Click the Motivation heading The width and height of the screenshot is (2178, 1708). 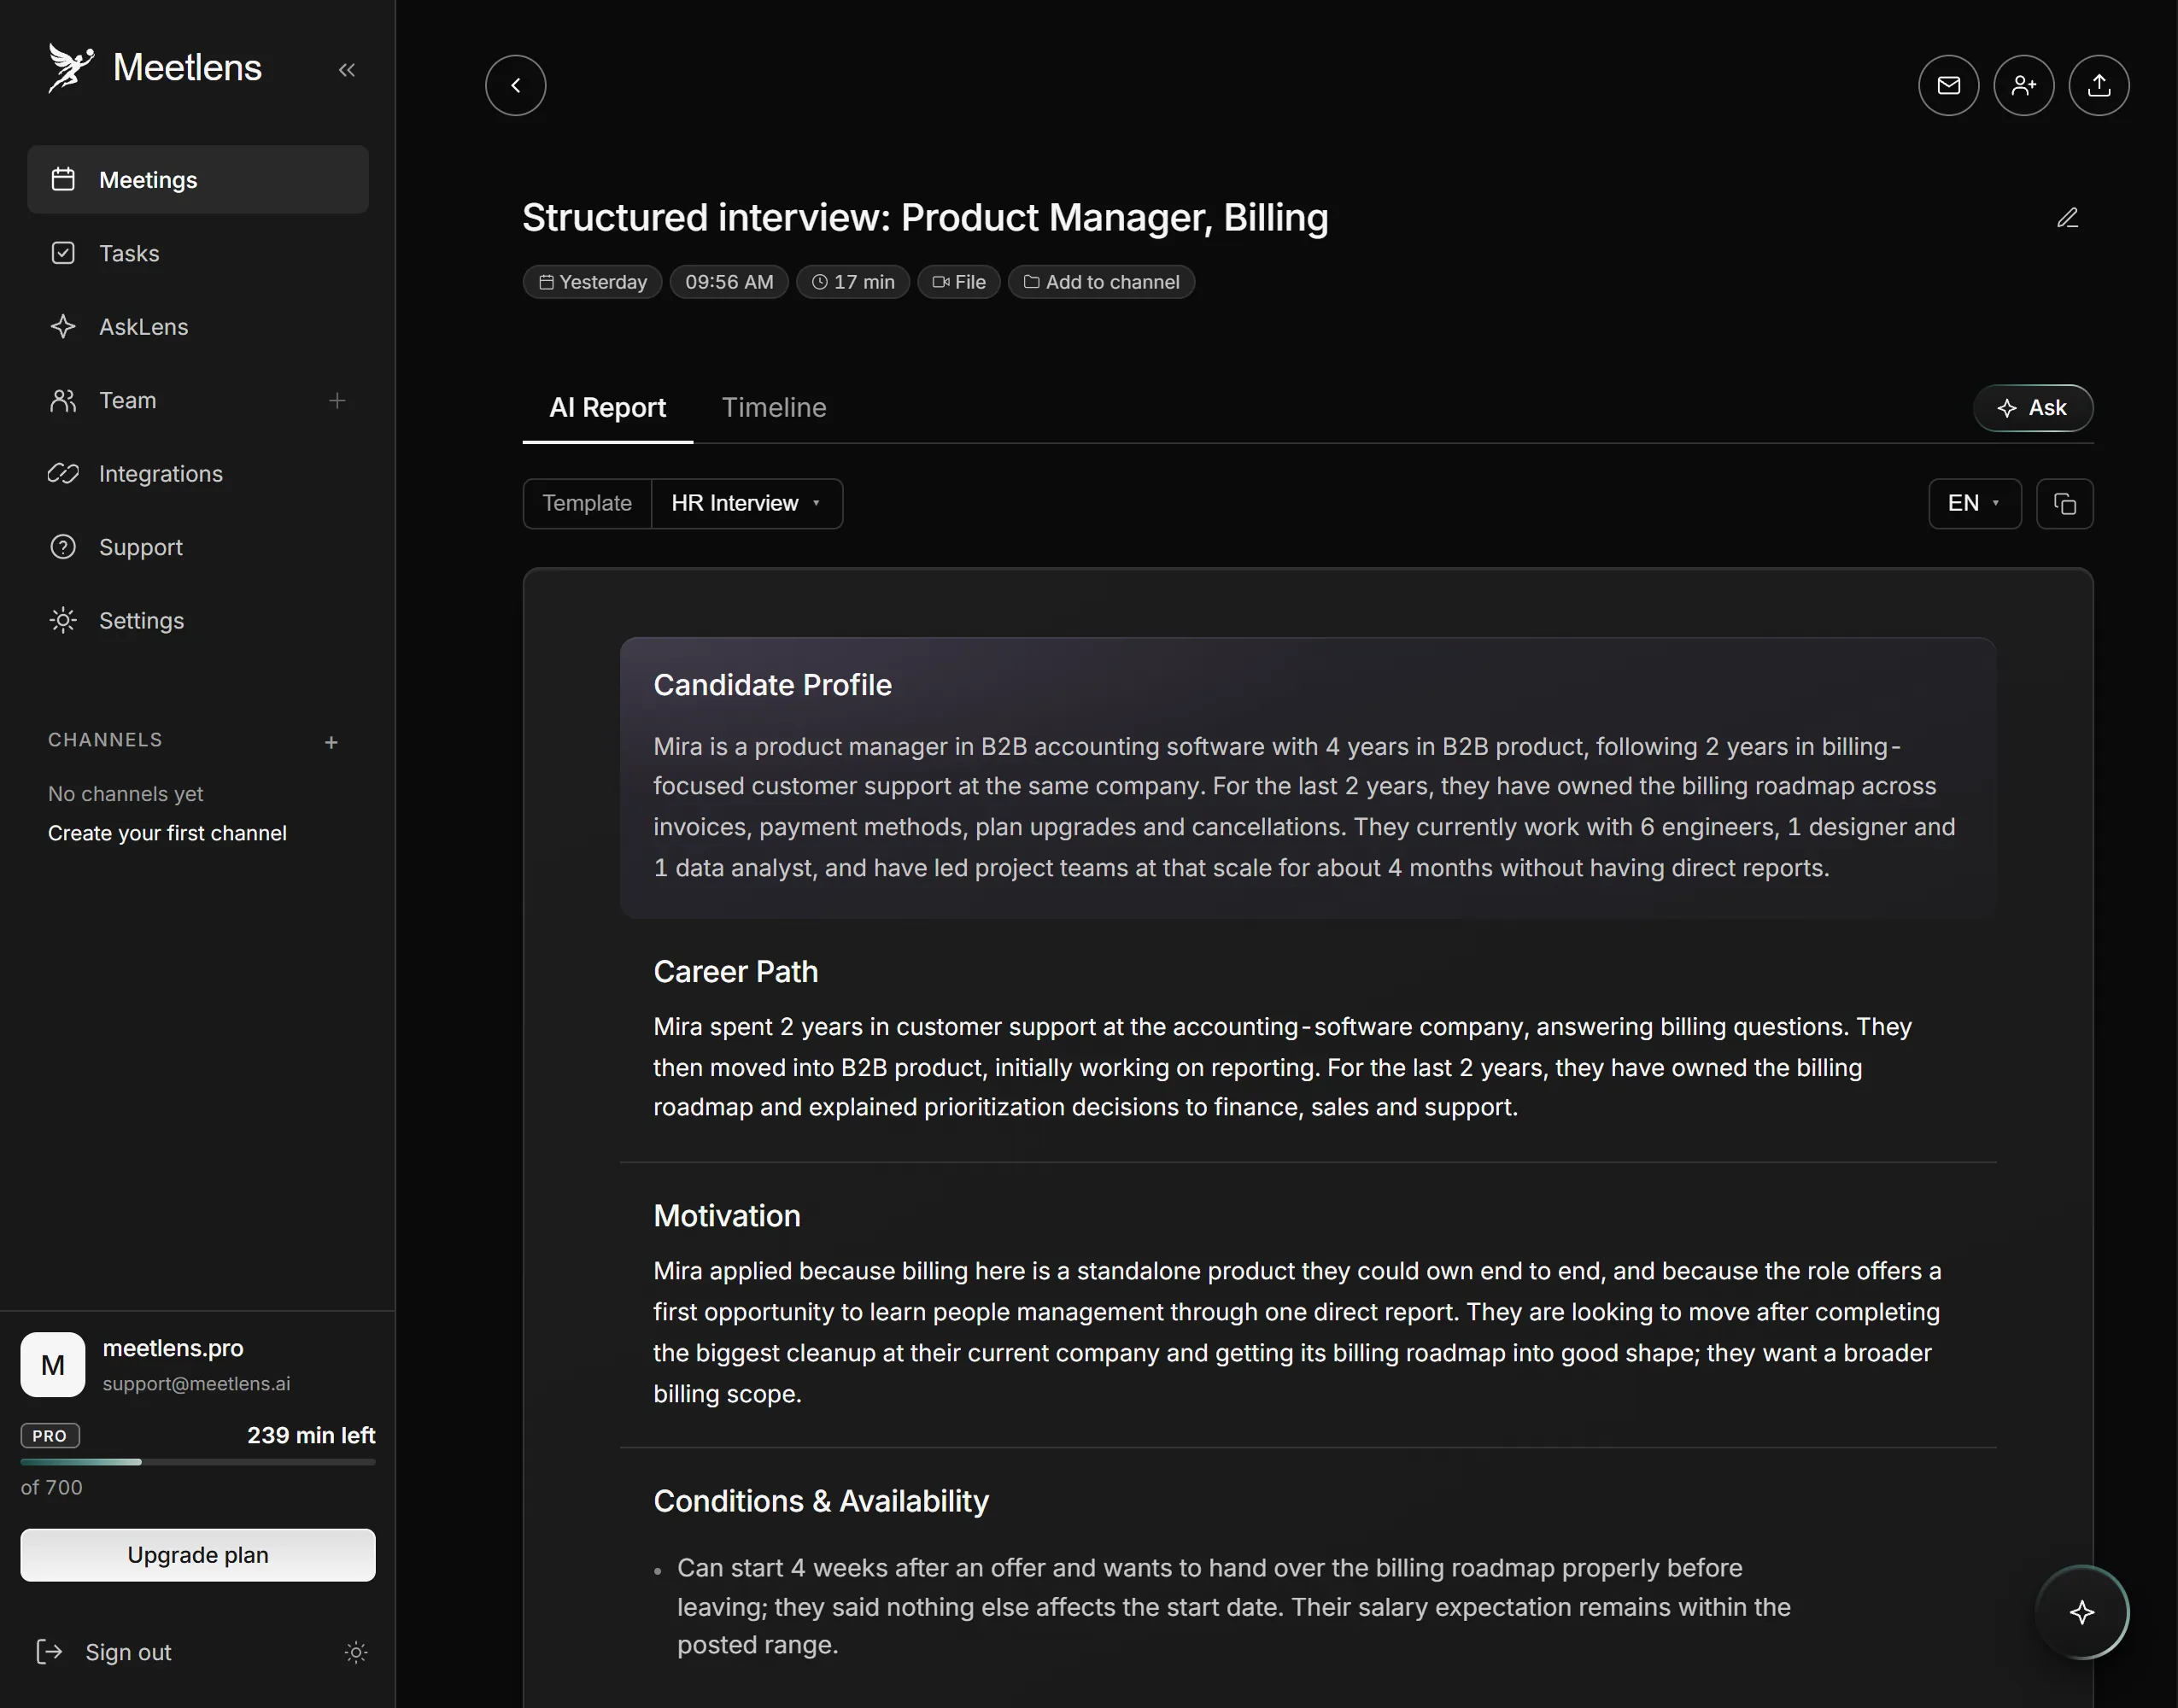point(727,1216)
